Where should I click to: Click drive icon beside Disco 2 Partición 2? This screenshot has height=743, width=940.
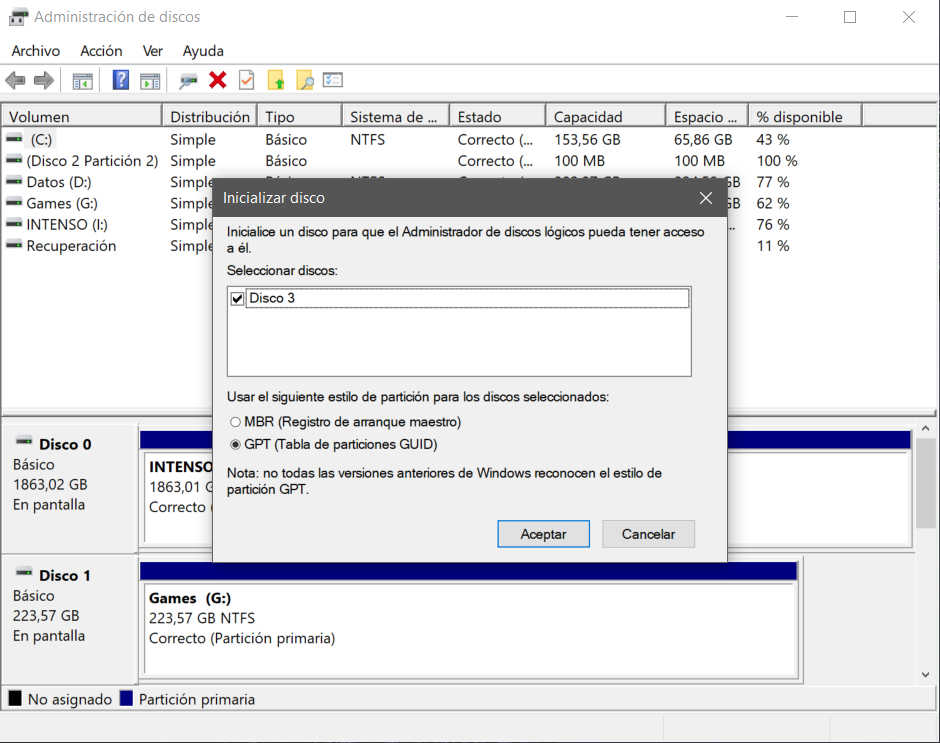[14, 160]
